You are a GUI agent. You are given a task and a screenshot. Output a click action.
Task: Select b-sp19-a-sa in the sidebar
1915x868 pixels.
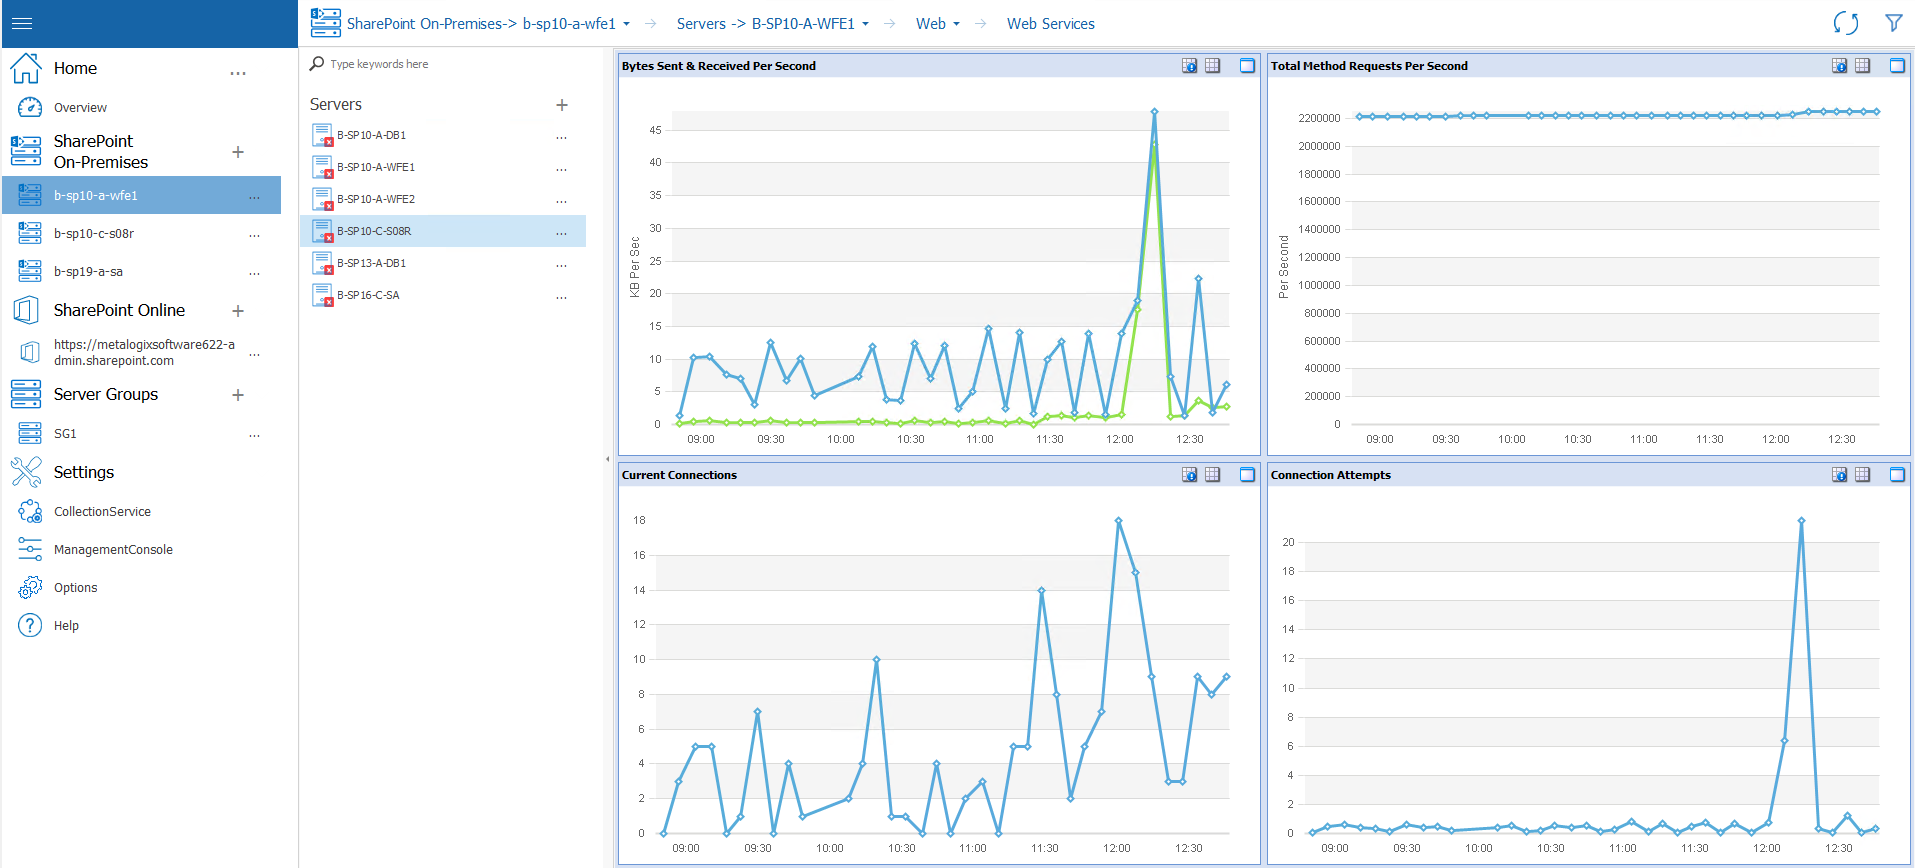pyautogui.click(x=88, y=272)
